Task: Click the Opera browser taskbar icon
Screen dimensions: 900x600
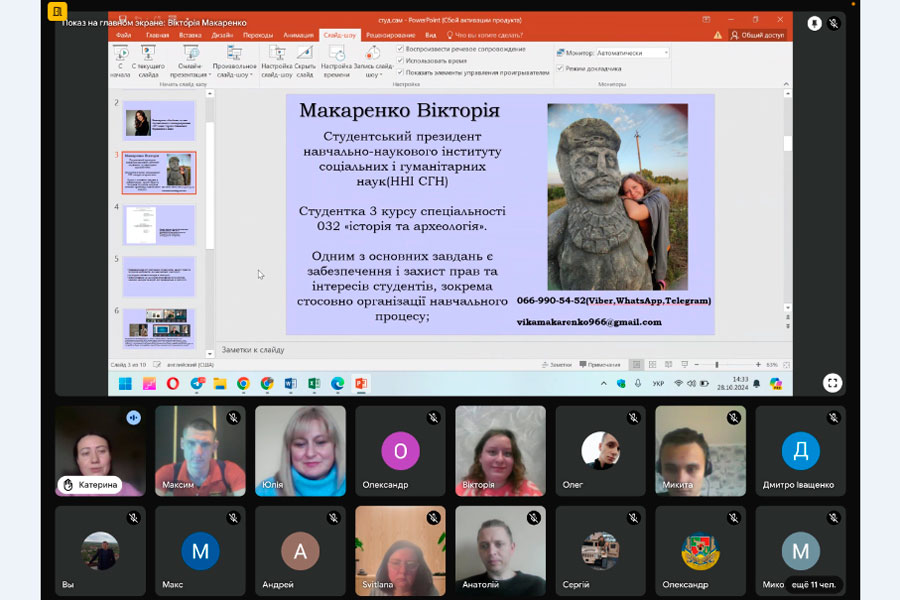Action: point(173,383)
